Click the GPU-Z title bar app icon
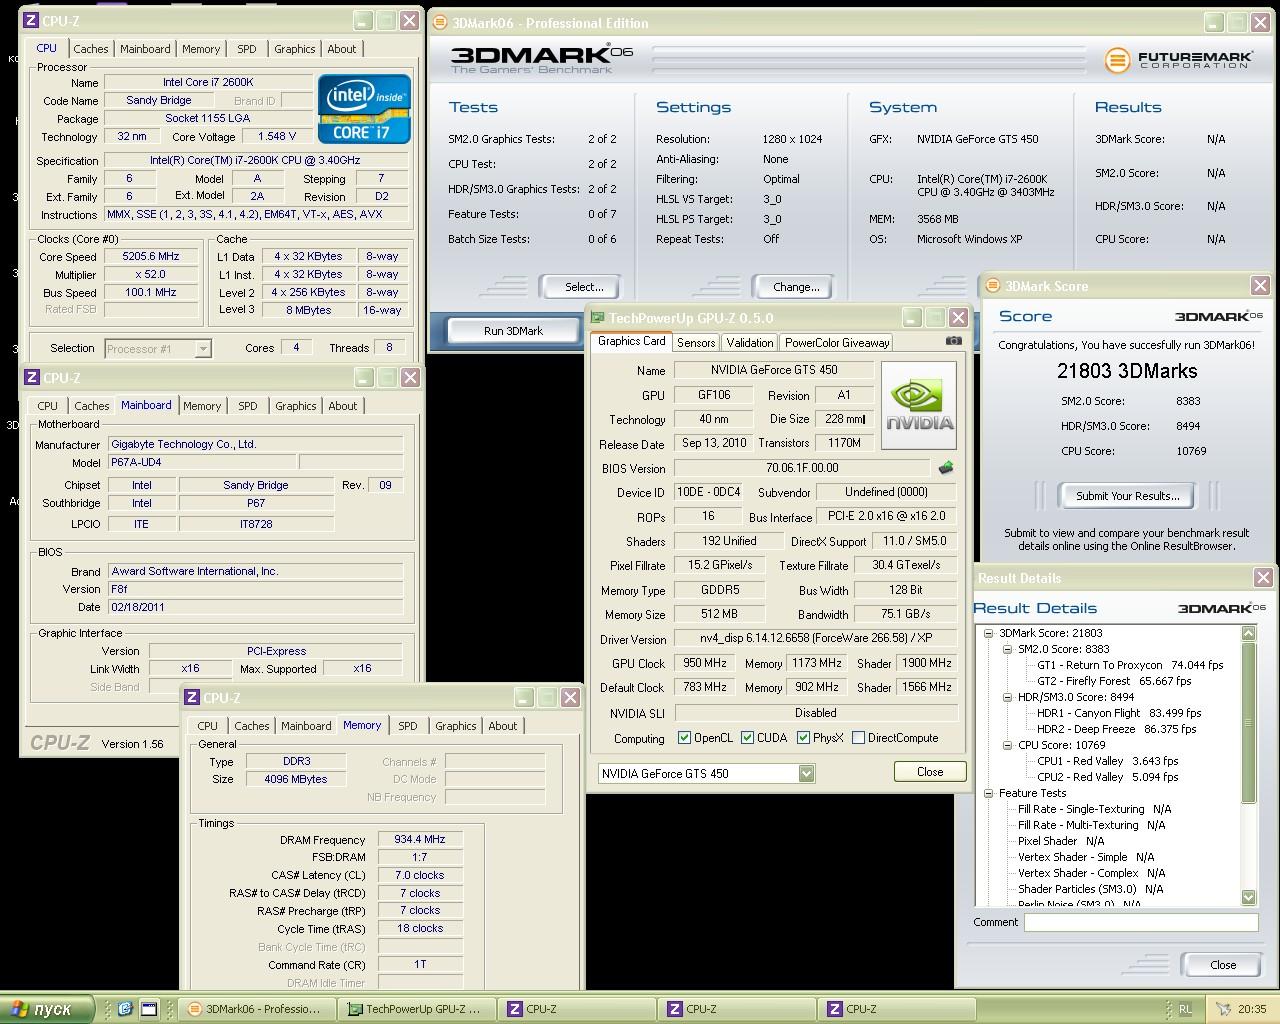 pyautogui.click(x=598, y=318)
